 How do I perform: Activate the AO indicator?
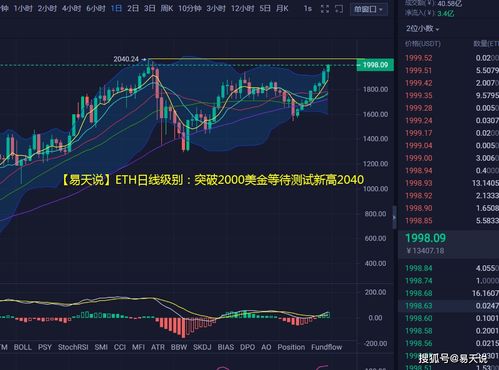(x=266, y=347)
